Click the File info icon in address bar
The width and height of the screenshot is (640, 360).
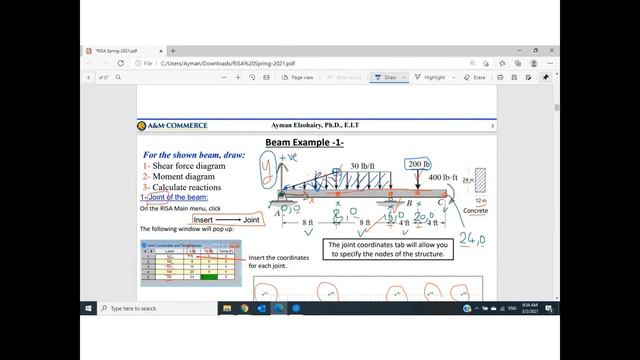pos(144,63)
